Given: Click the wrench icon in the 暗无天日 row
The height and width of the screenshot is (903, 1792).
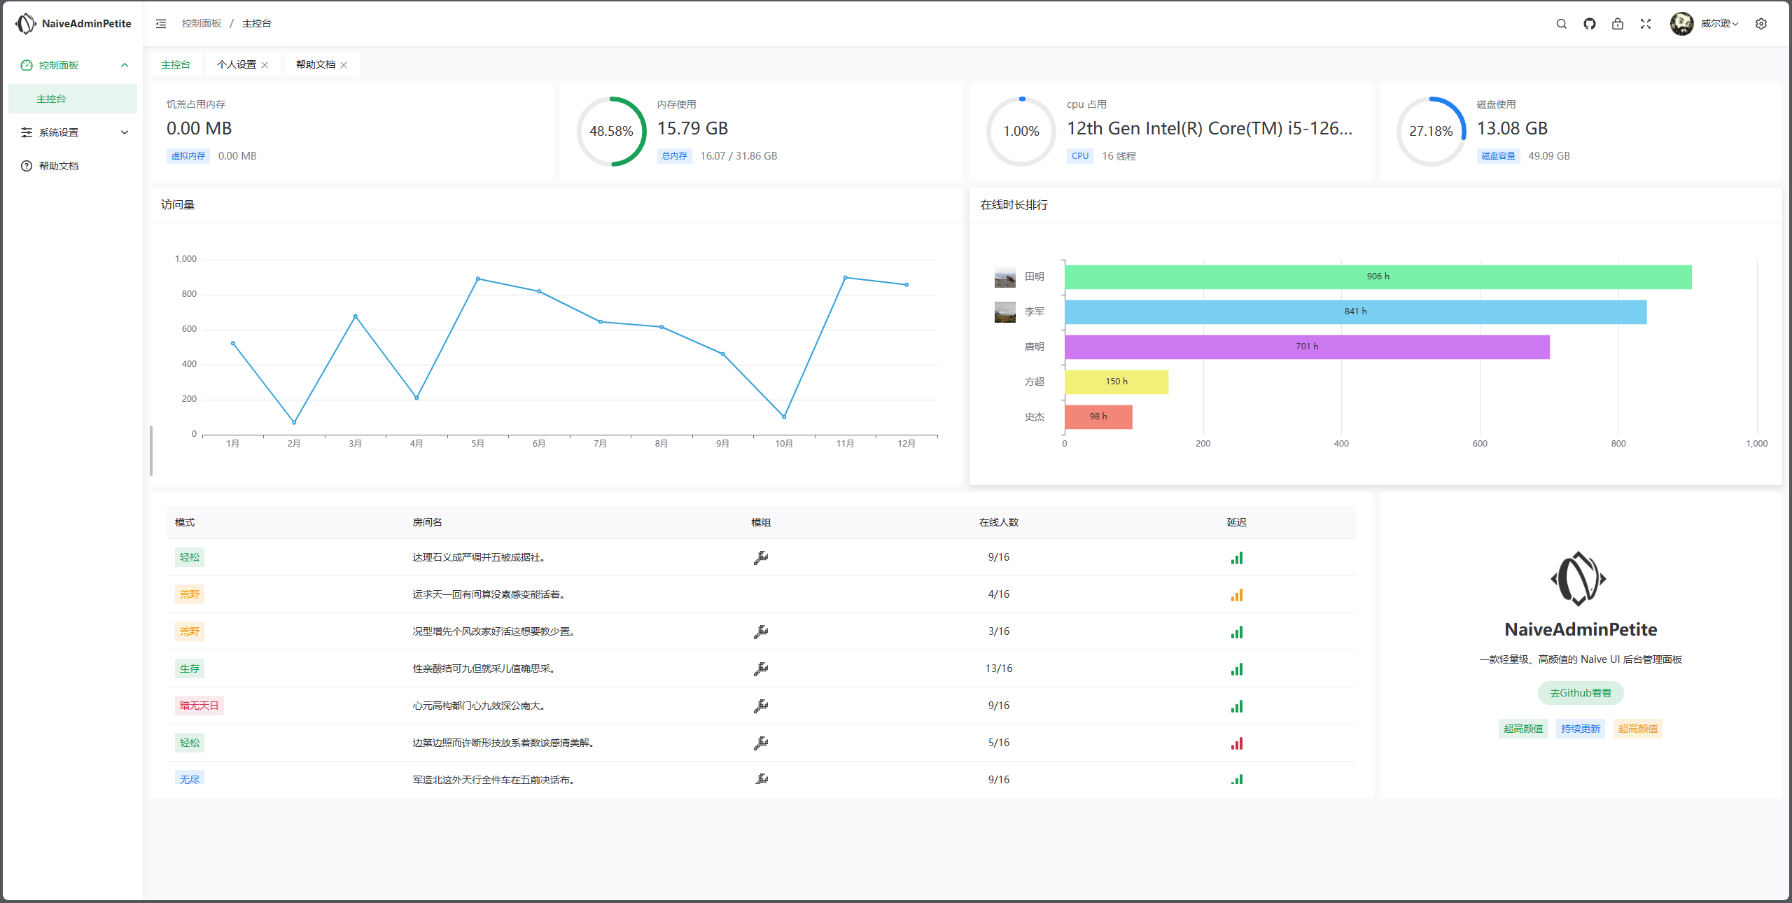Looking at the screenshot, I should [x=761, y=706].
